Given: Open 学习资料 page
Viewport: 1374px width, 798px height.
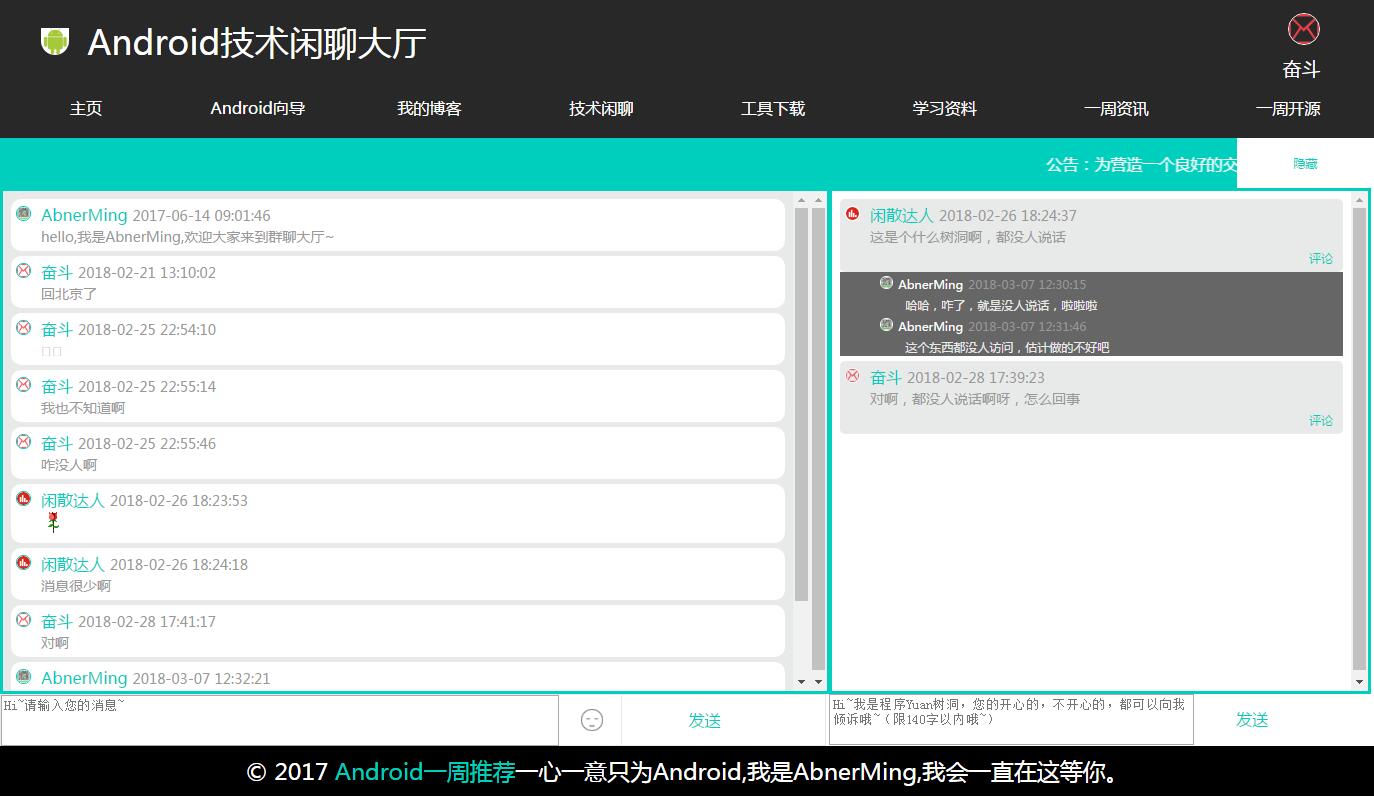Looking at the screenshot, I should (x=945, y=109).
